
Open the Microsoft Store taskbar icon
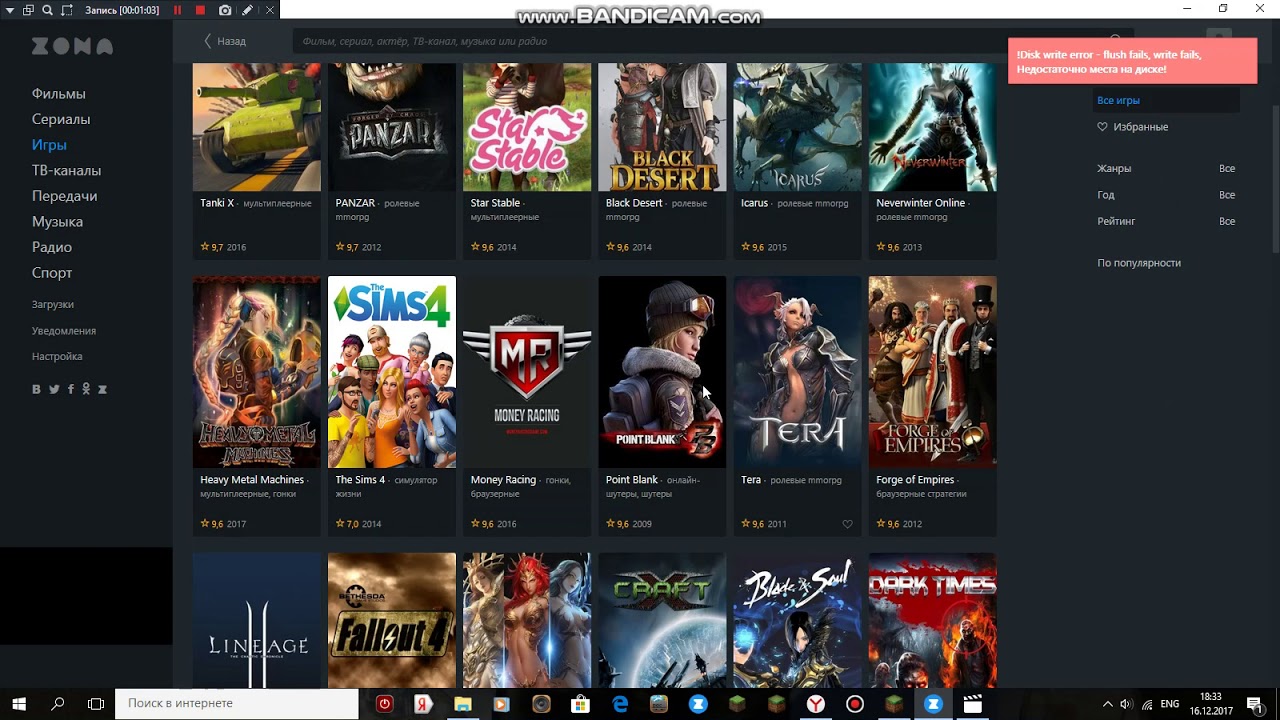point(581,704)
